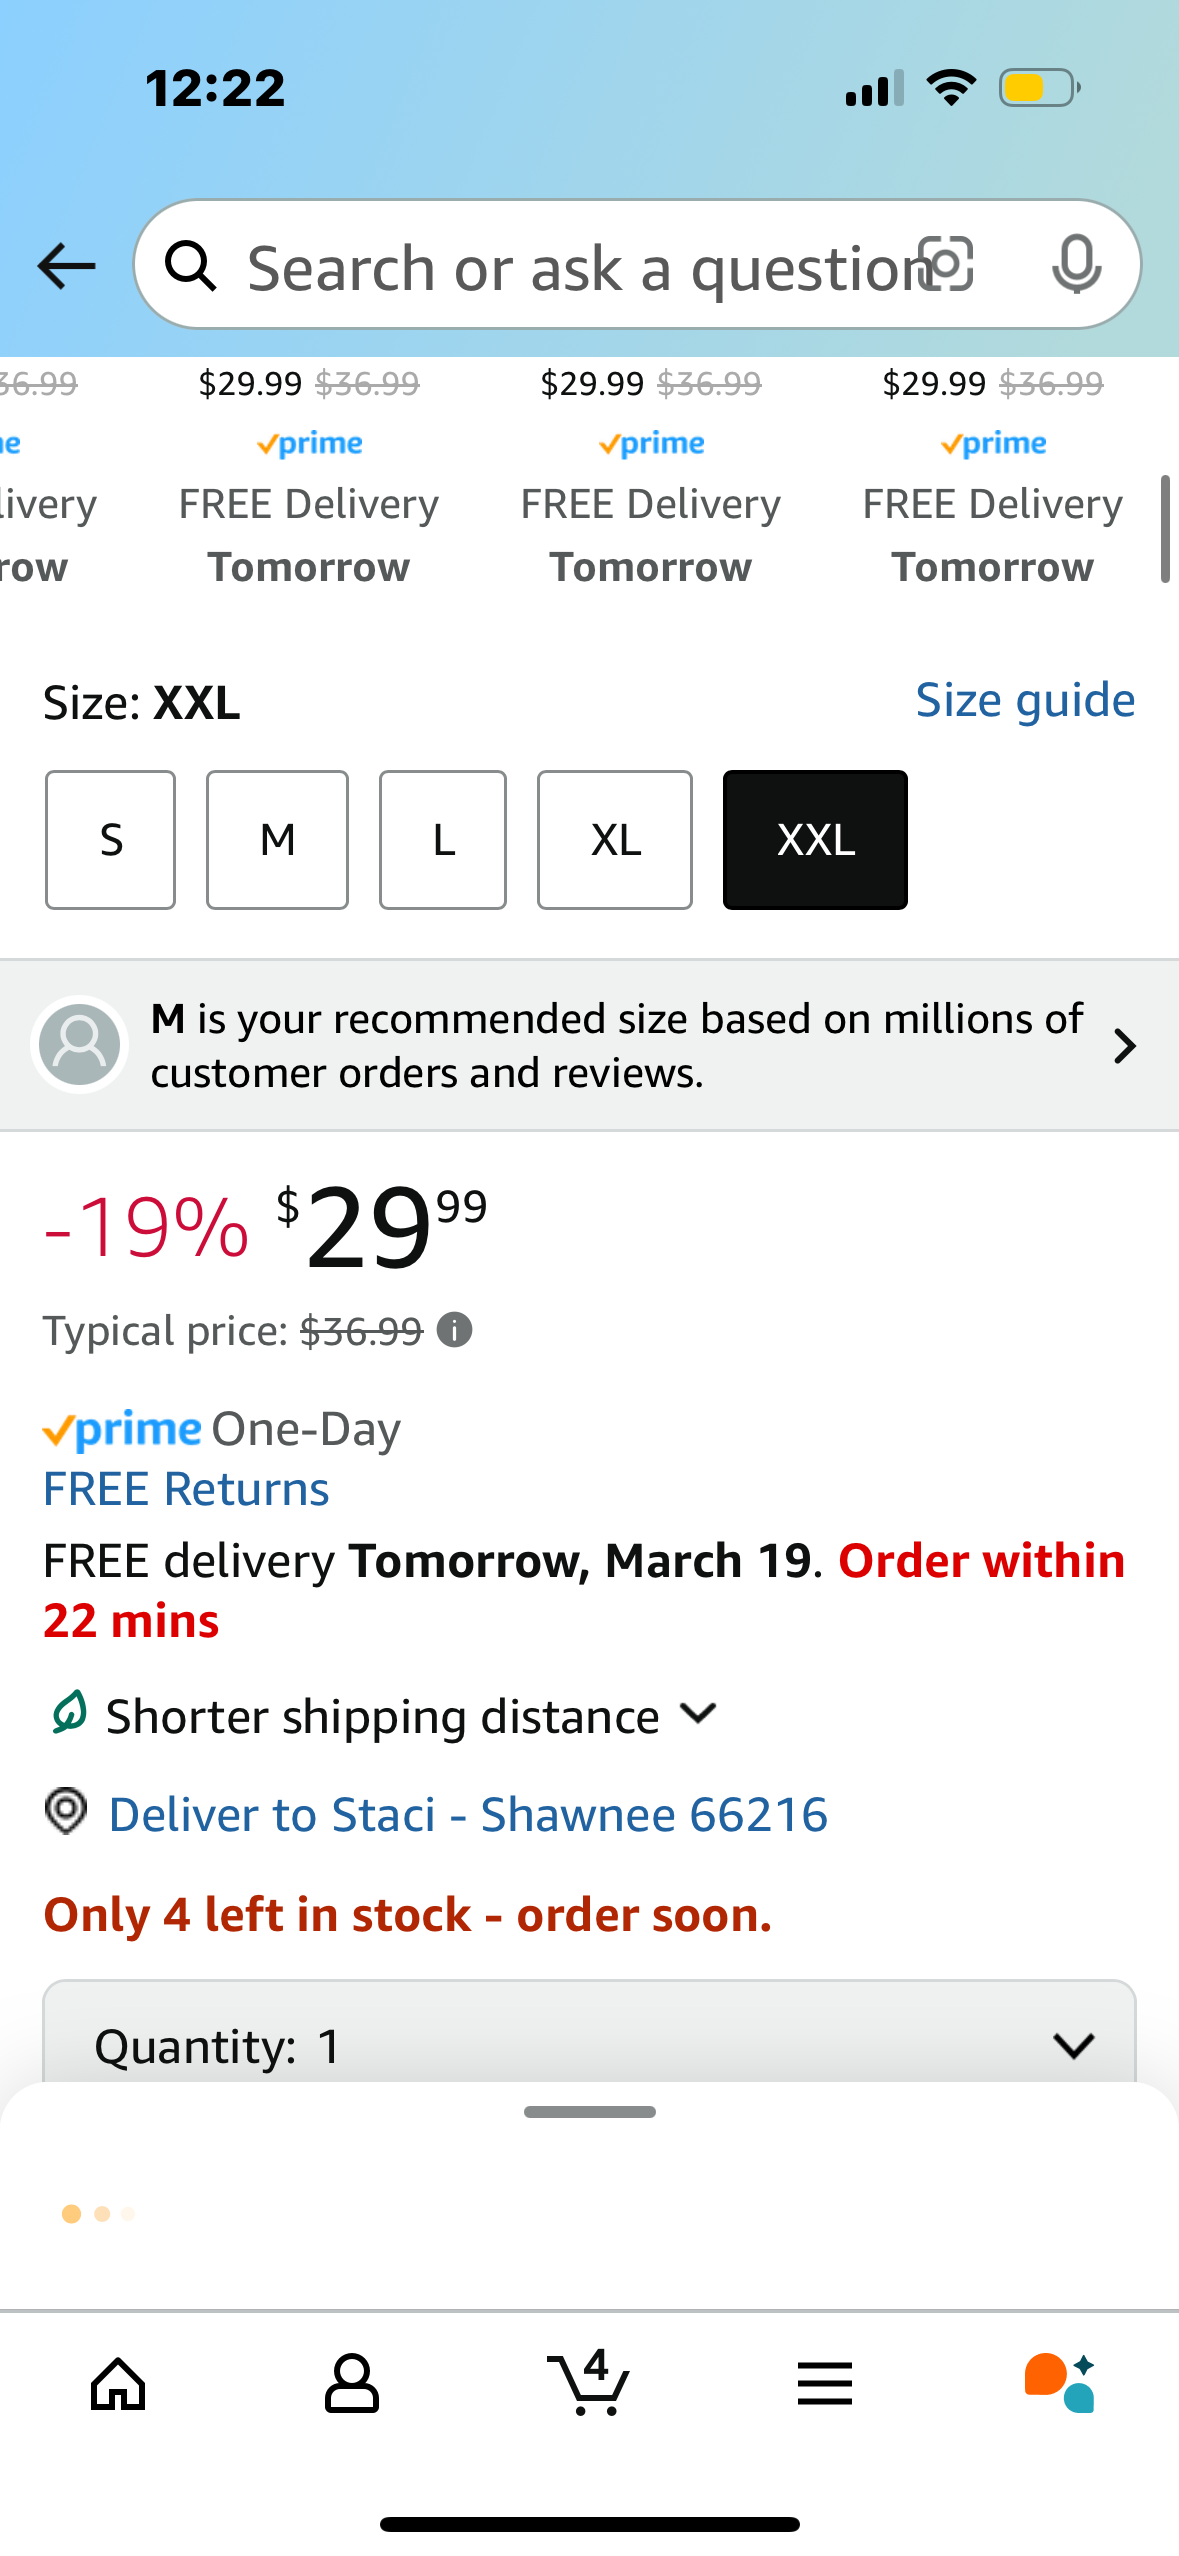
Task: Select size XL
Action: coord(615,840)
